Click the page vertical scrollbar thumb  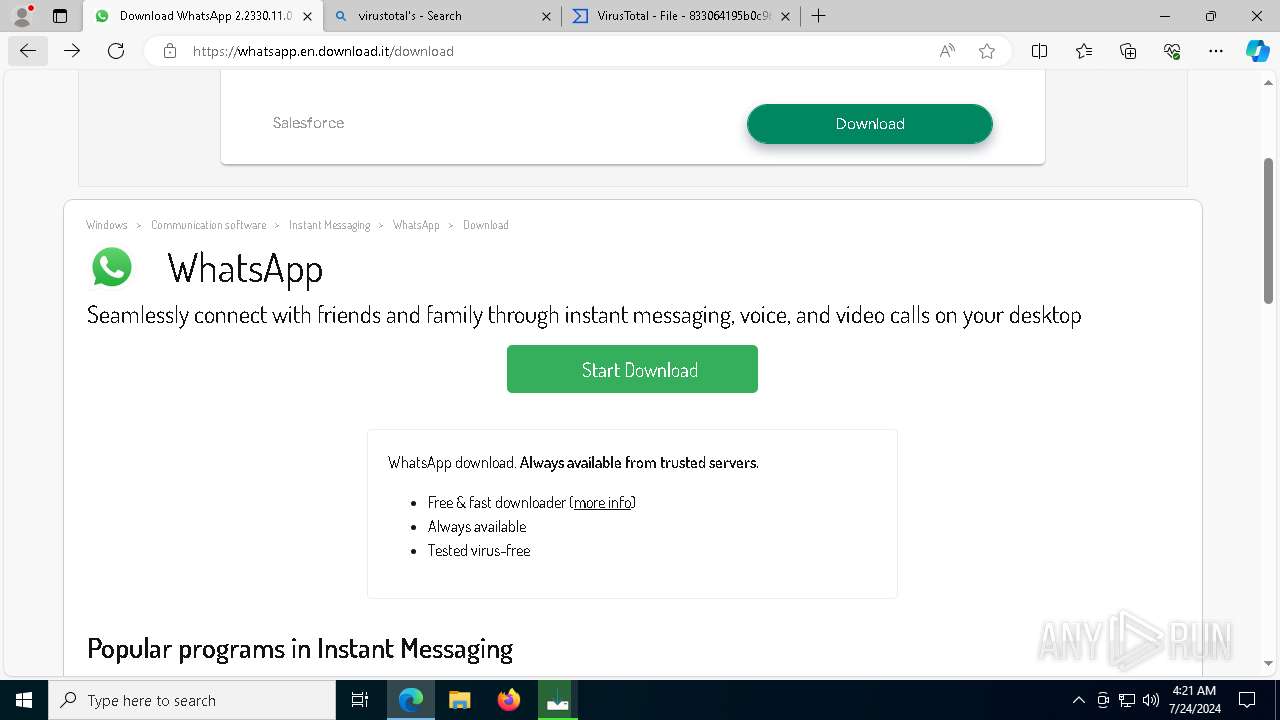pyautogui.click(x=1269, y=230)
